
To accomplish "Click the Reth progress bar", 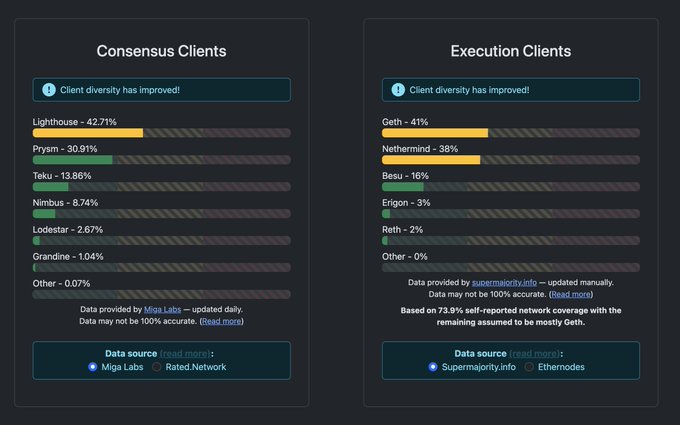I will (x=511, y=240).
